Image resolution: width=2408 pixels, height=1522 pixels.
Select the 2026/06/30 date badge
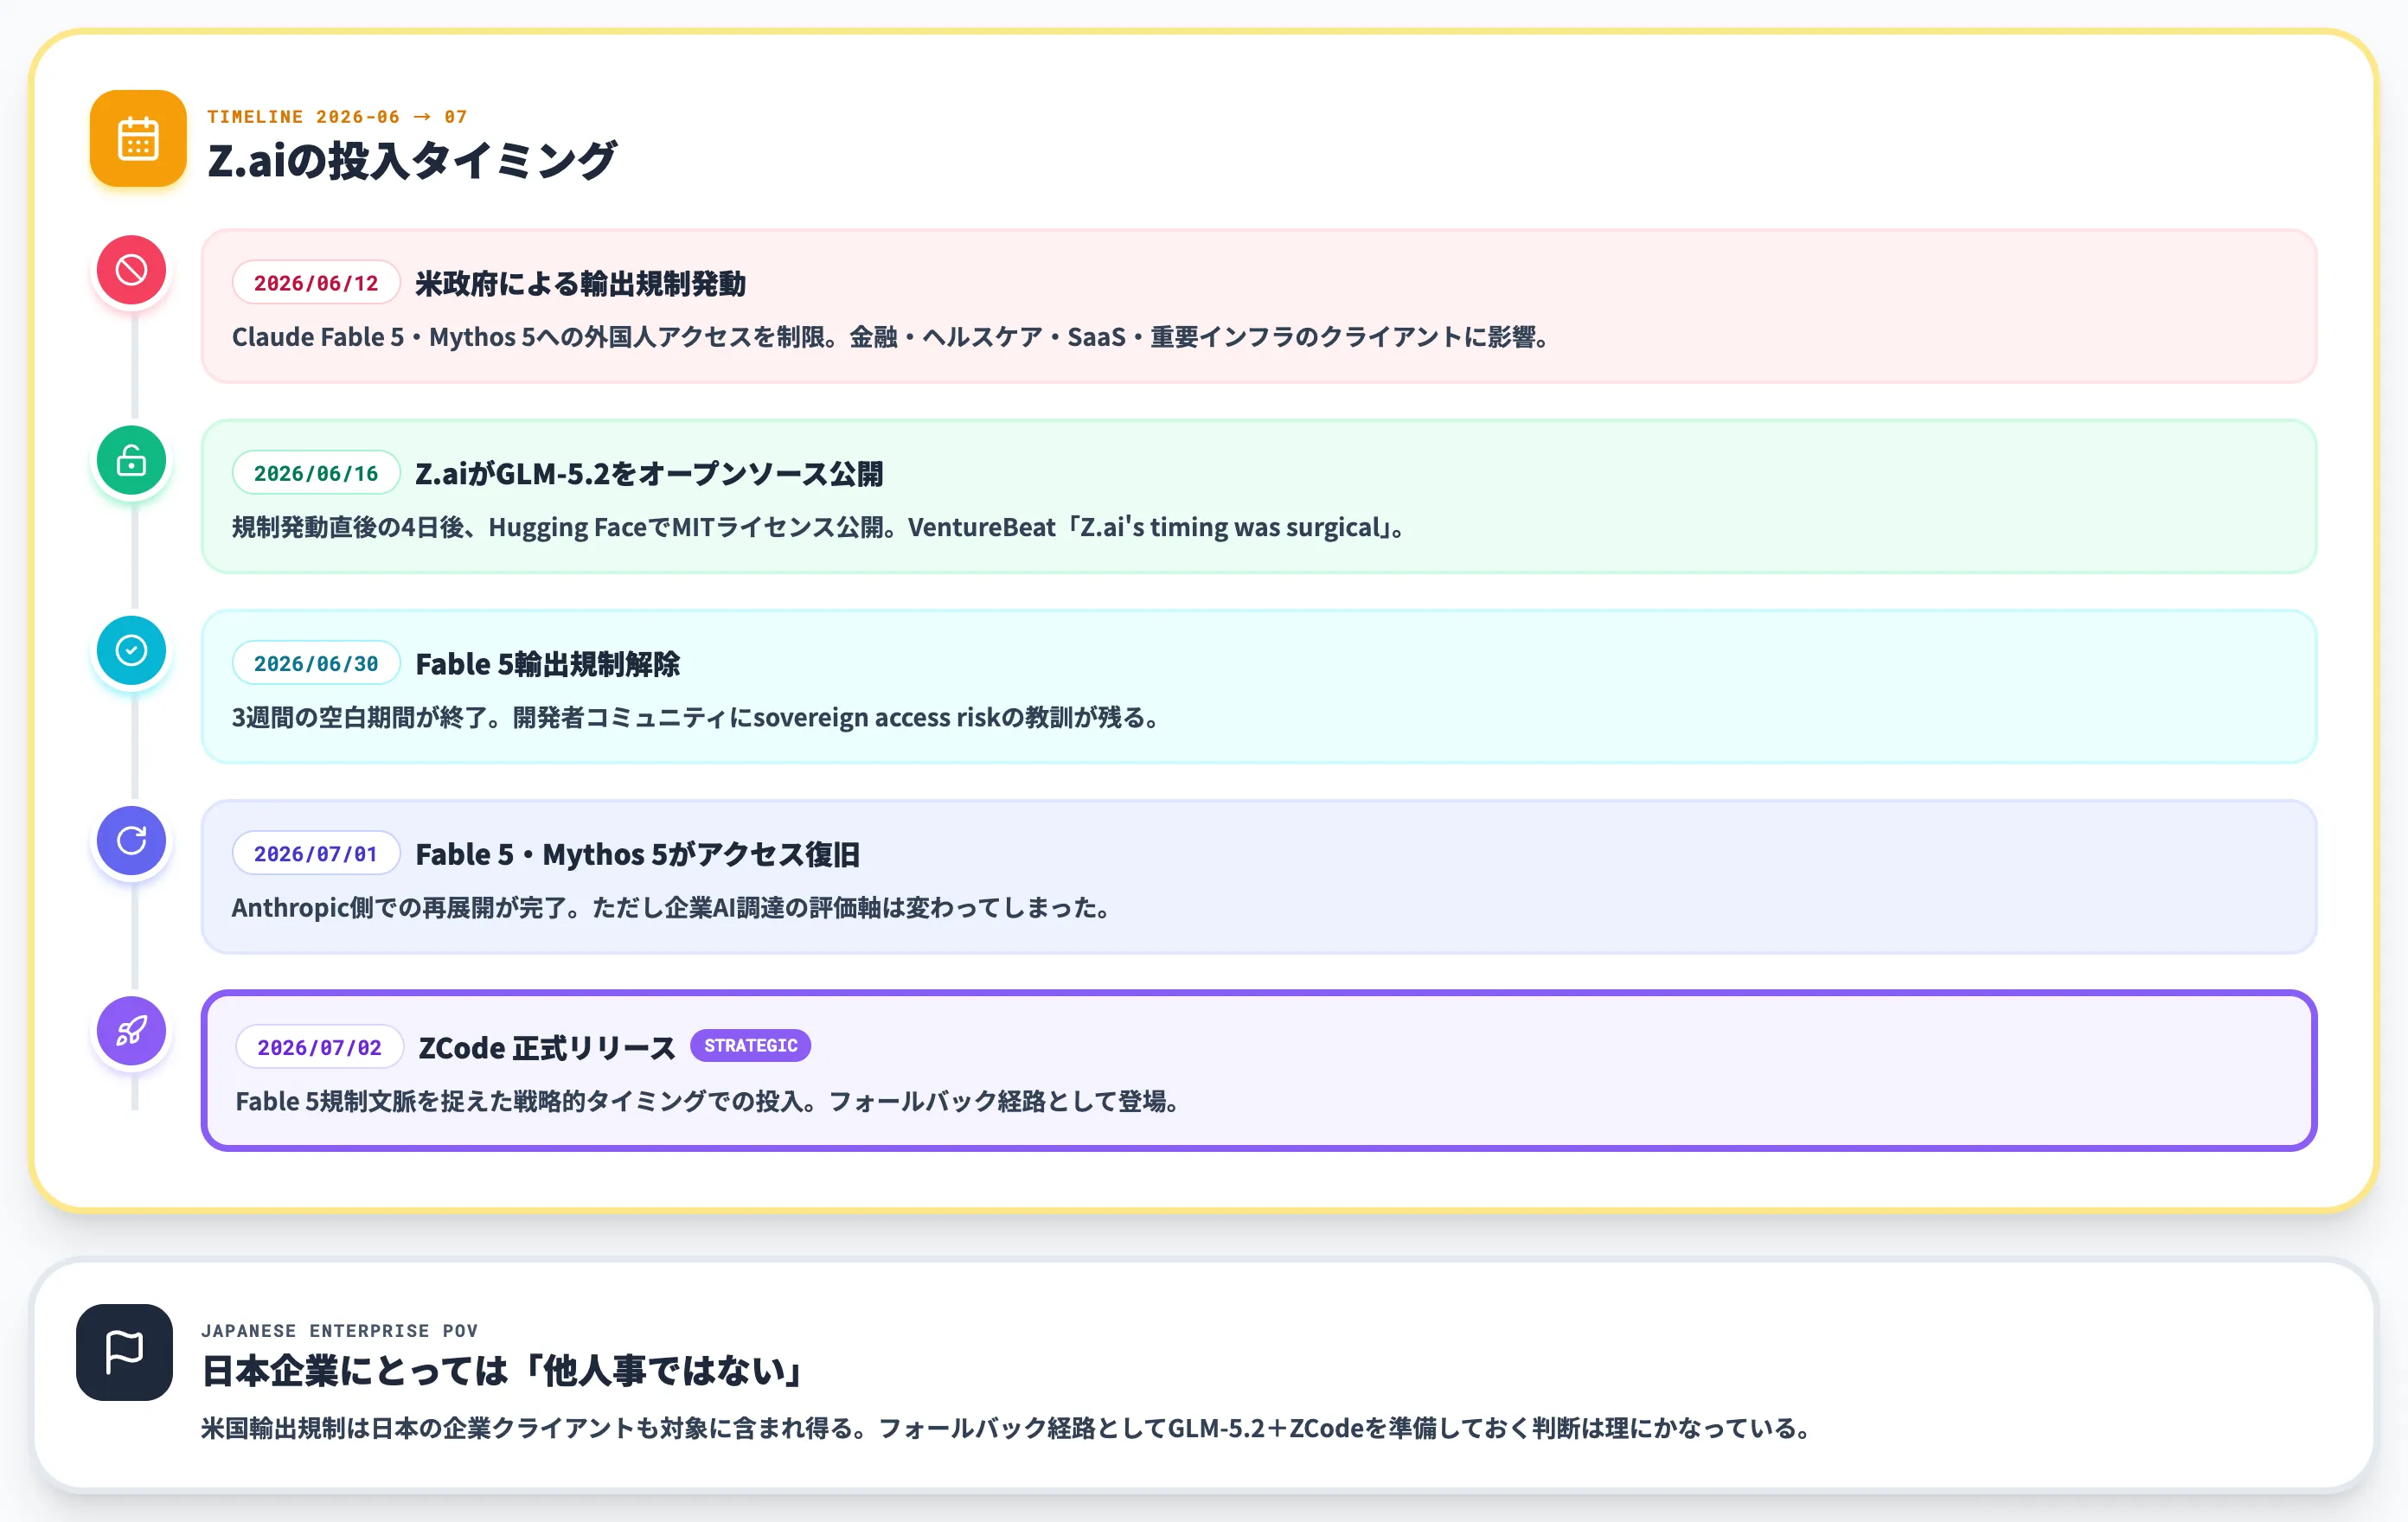click(x=316, y=663)
